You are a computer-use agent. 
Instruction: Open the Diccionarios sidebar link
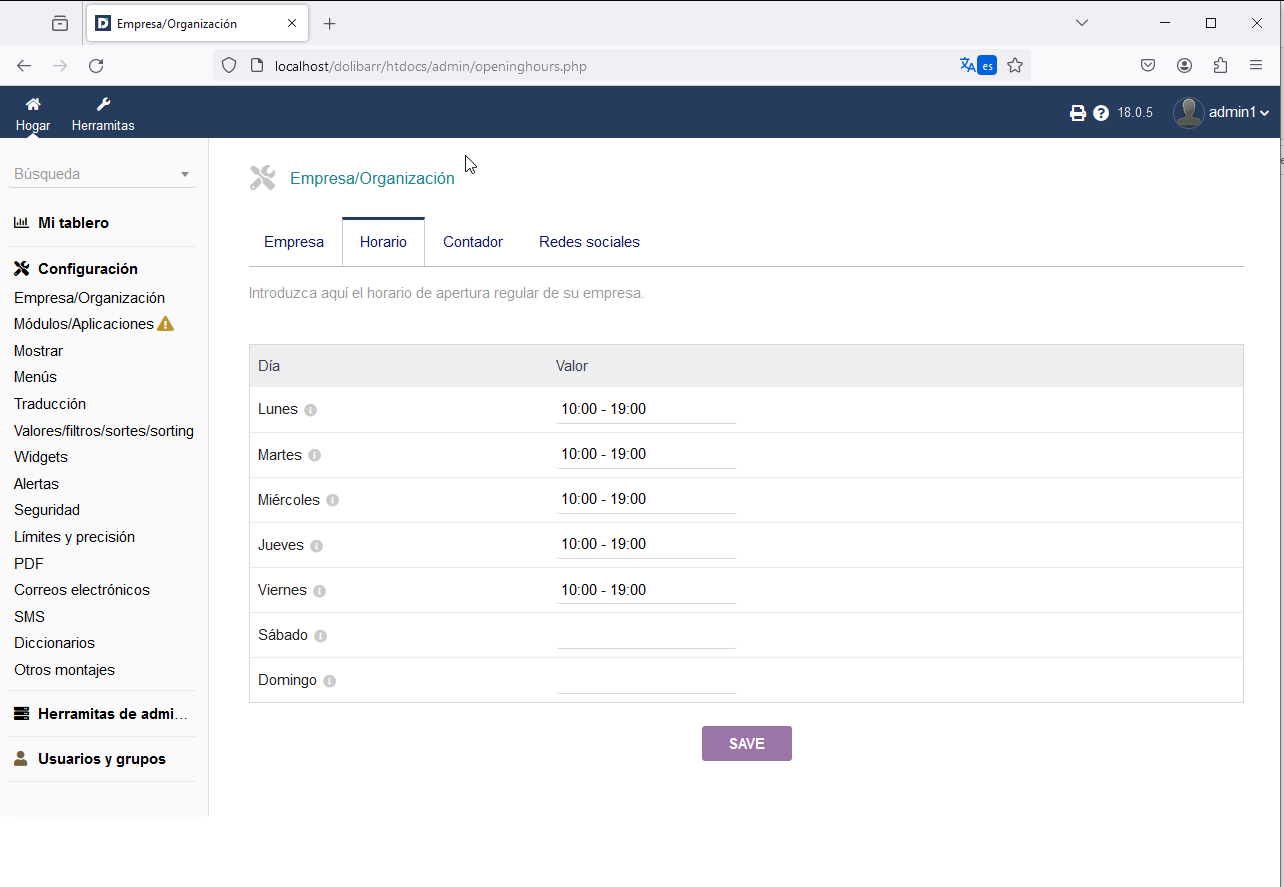coord(54,643)
